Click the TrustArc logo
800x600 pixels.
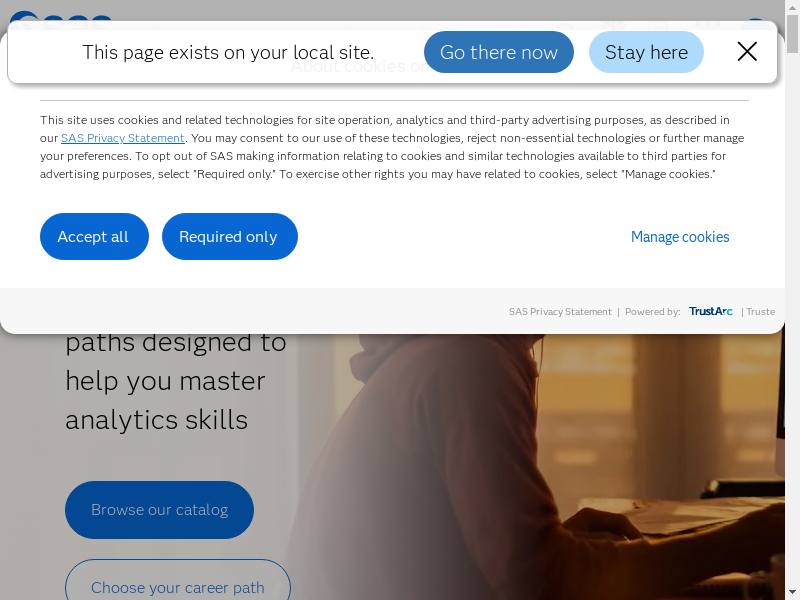(710, 312)
